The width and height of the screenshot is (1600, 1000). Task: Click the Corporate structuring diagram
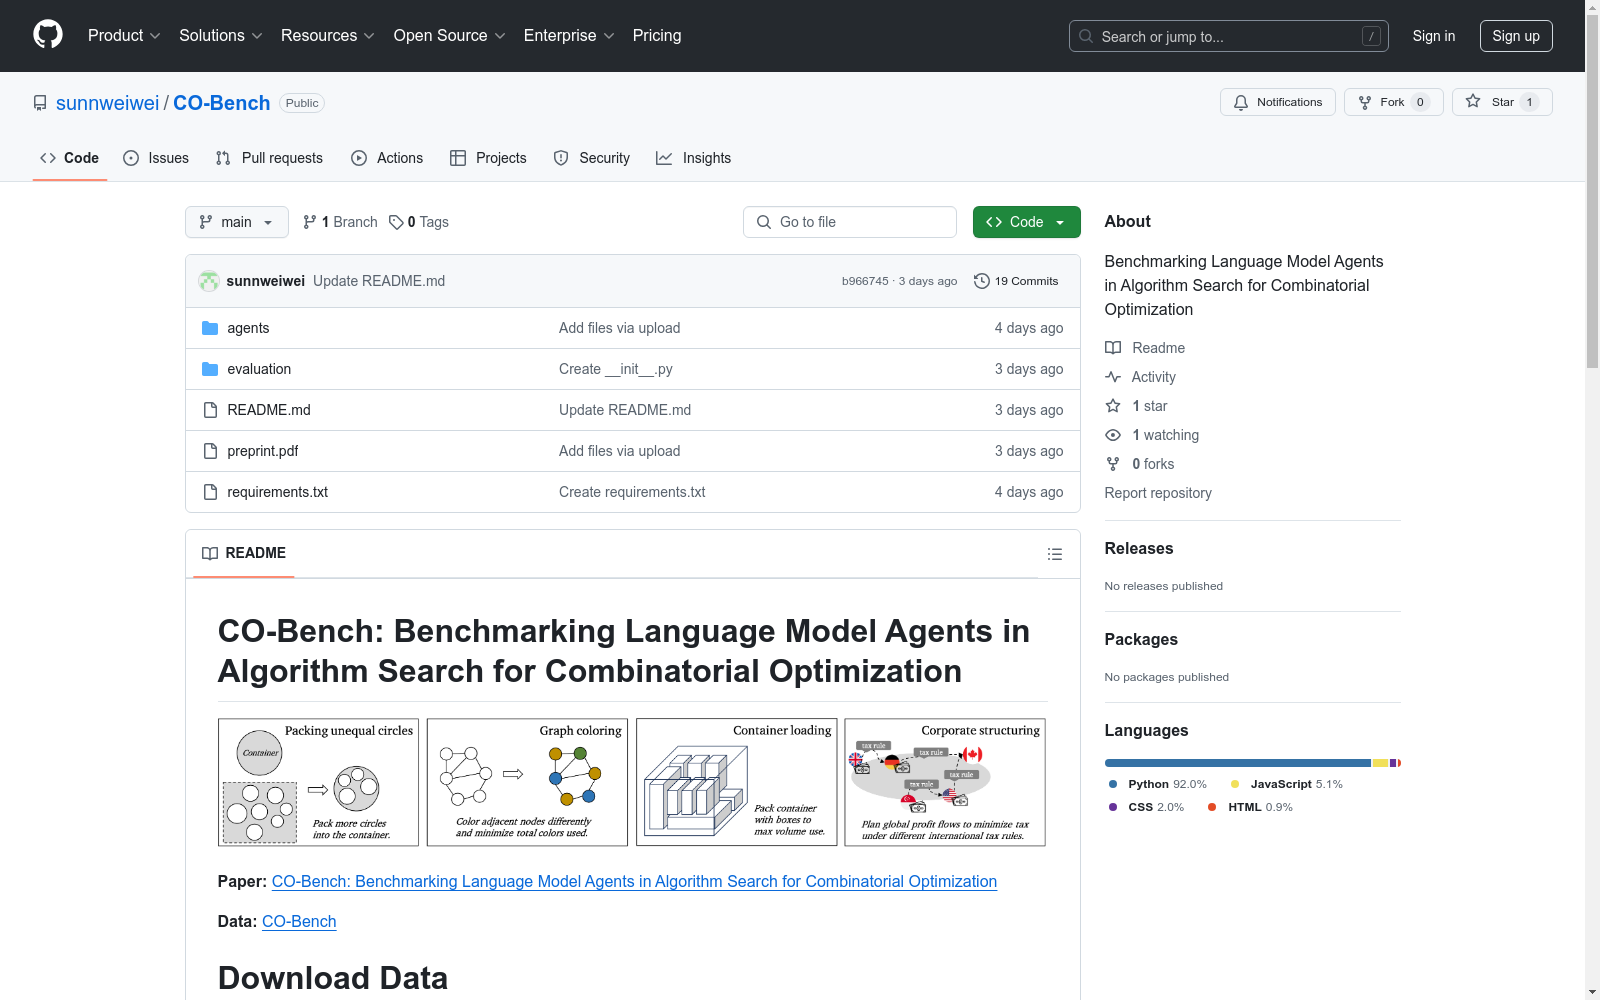(x=945, y=782)
